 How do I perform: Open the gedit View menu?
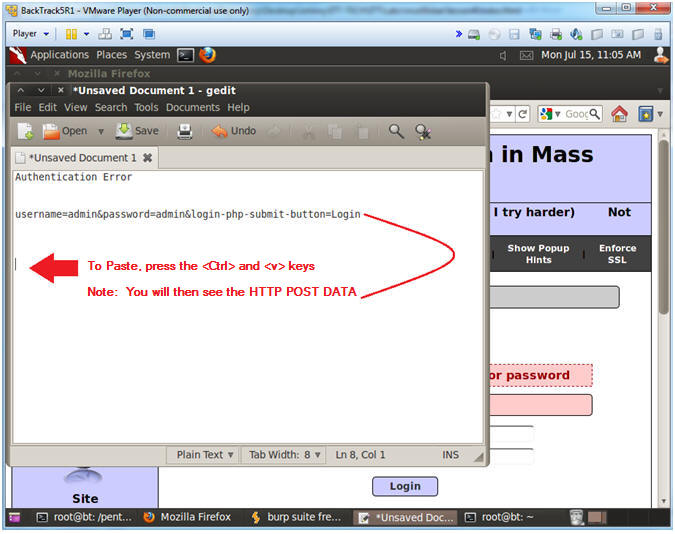pyautogui.click(x=76, y=107)
